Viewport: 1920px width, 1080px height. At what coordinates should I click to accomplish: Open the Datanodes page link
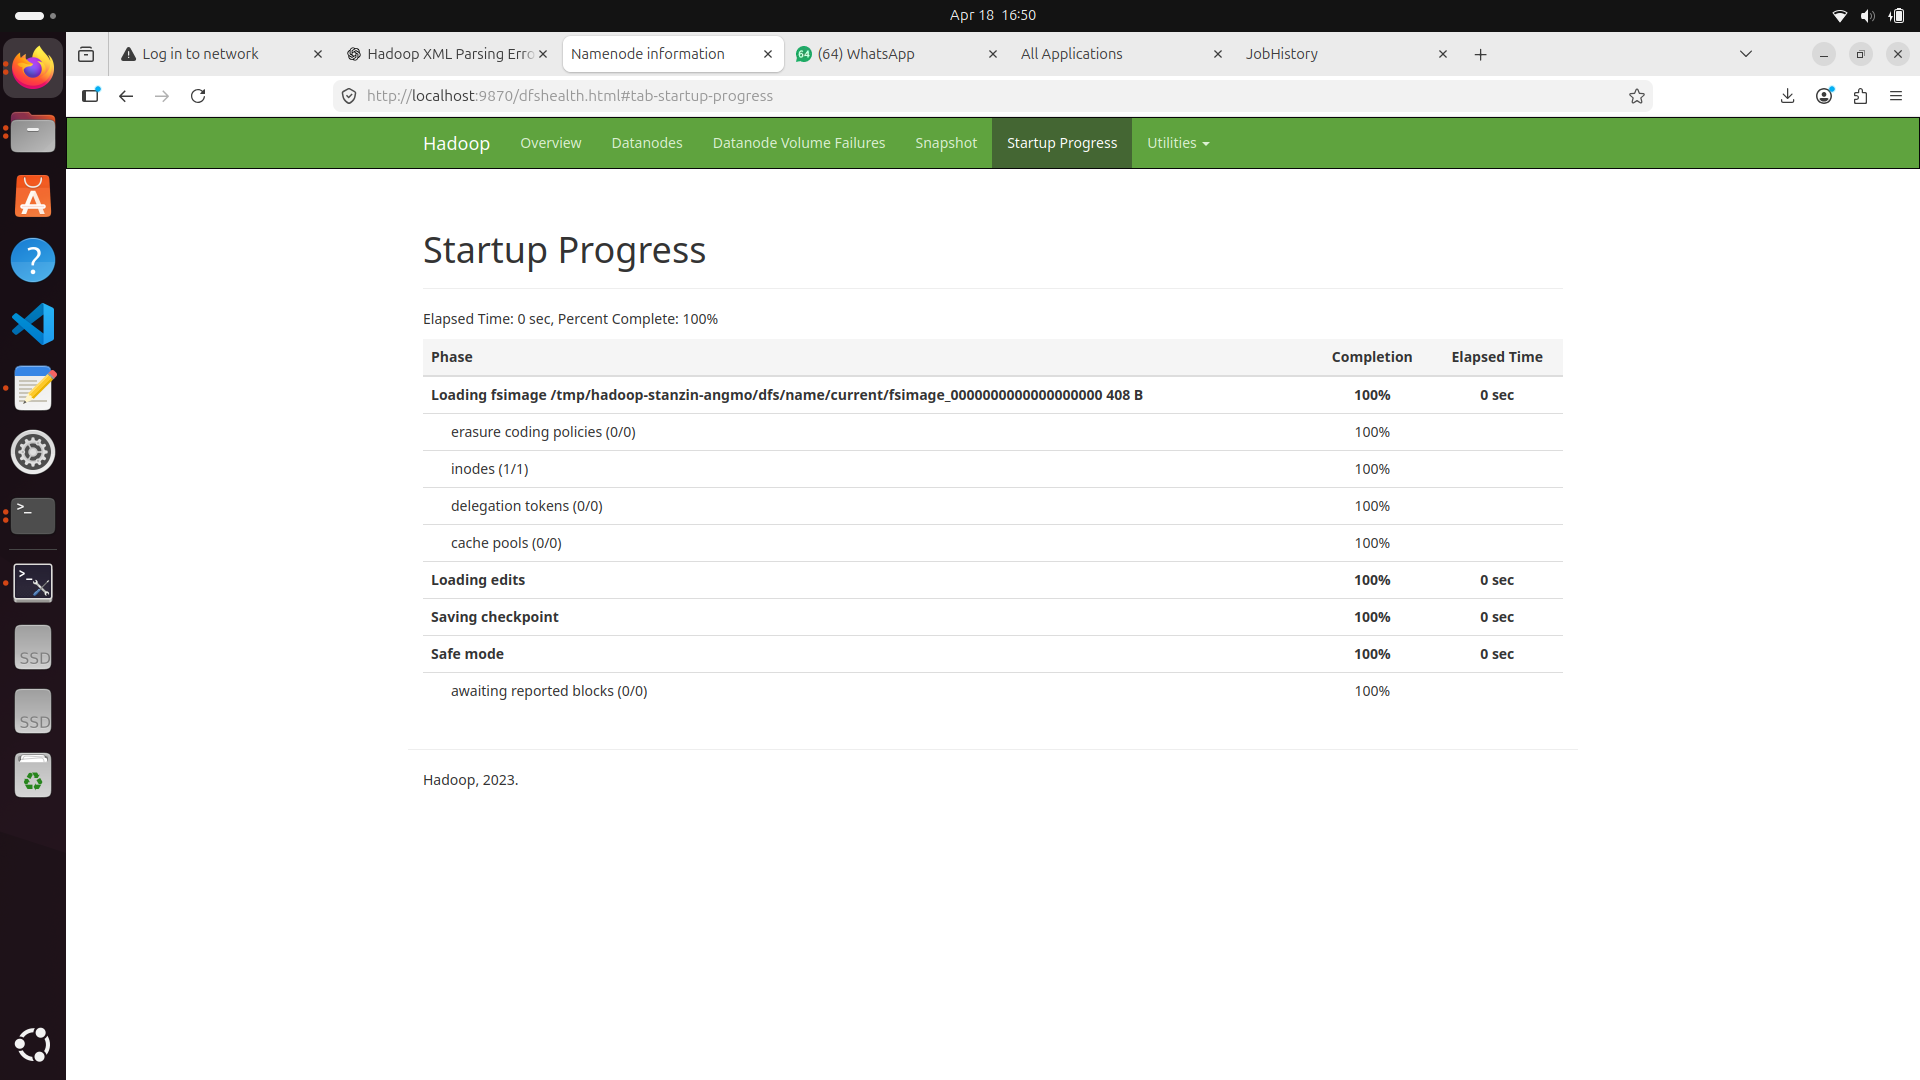click(646, 142)
